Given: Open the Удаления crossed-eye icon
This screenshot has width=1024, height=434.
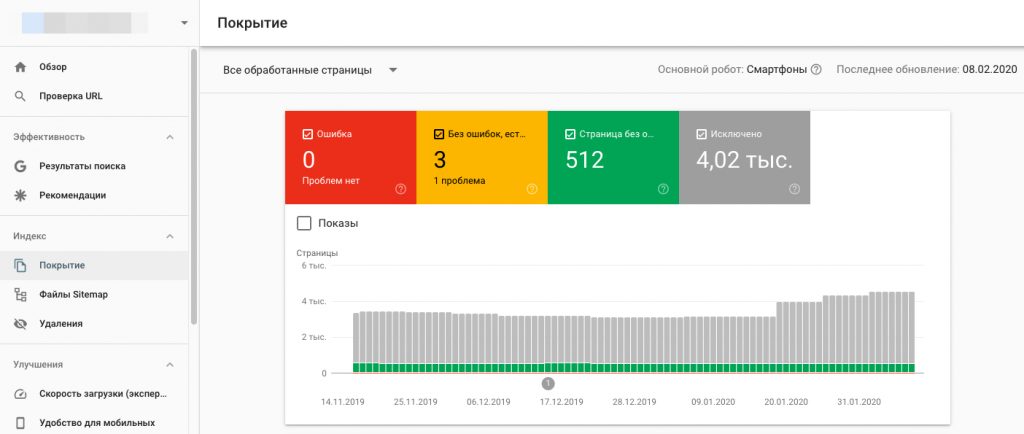Looking at the screenshot, I should (x=20, y=323).
